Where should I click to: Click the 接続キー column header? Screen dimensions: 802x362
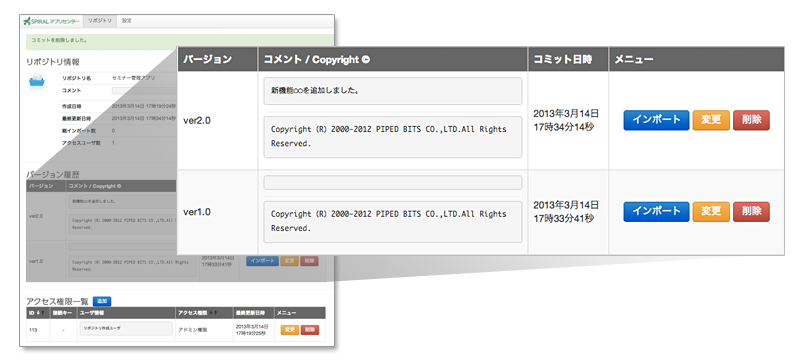pyautogui.click(x=62, y=313)
